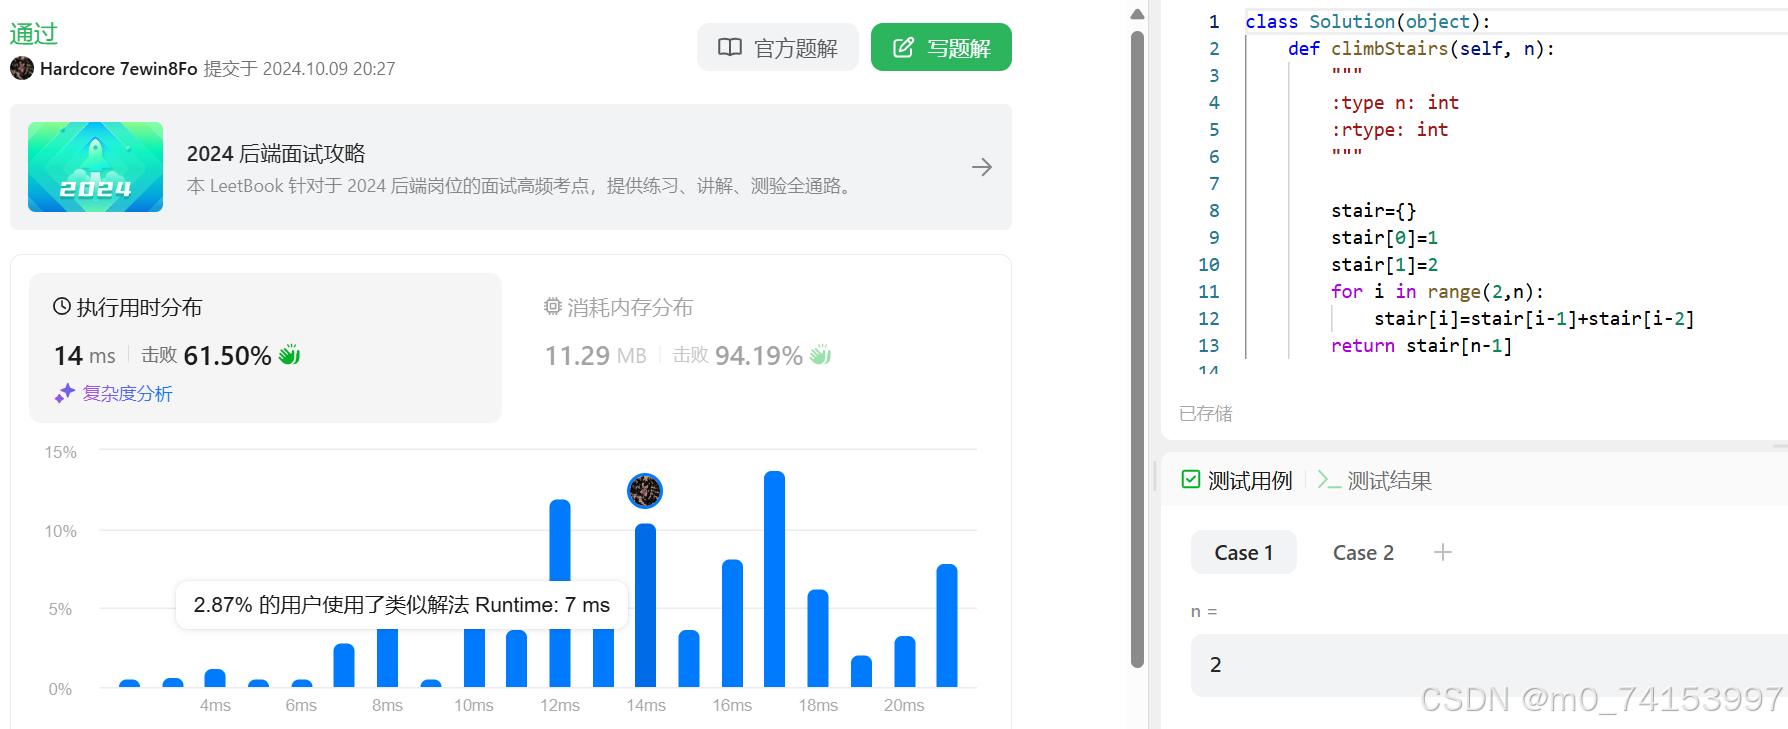
Task: Click the tooltip 2.87% 的用户使用了类似解法
Action: click(402, 605)
